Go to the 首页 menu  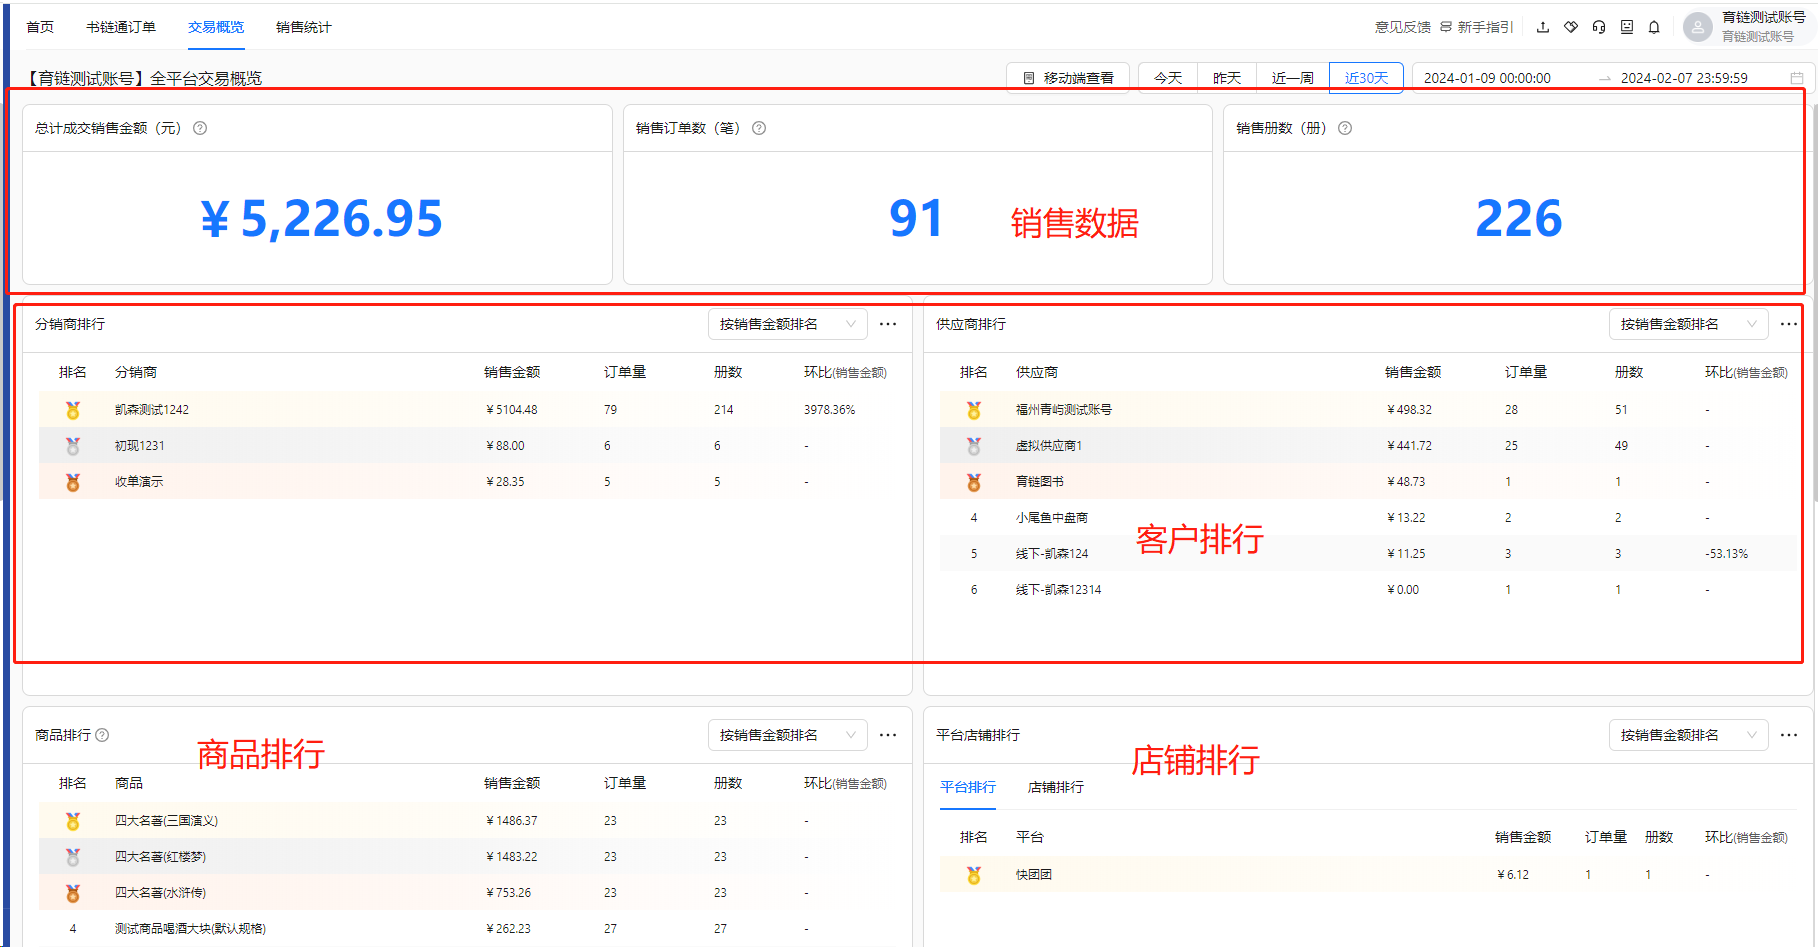(x=40, y=27)
